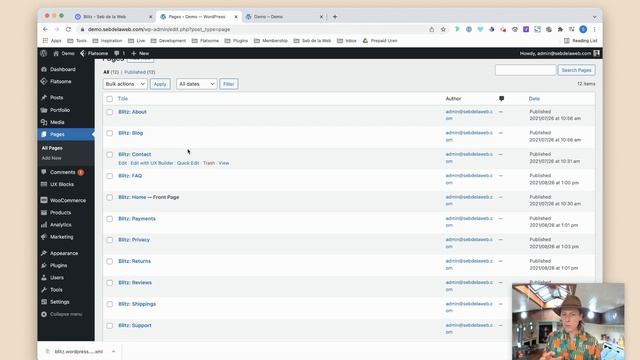Check the Blitz: Returns row checkbox

pos(109,262)
